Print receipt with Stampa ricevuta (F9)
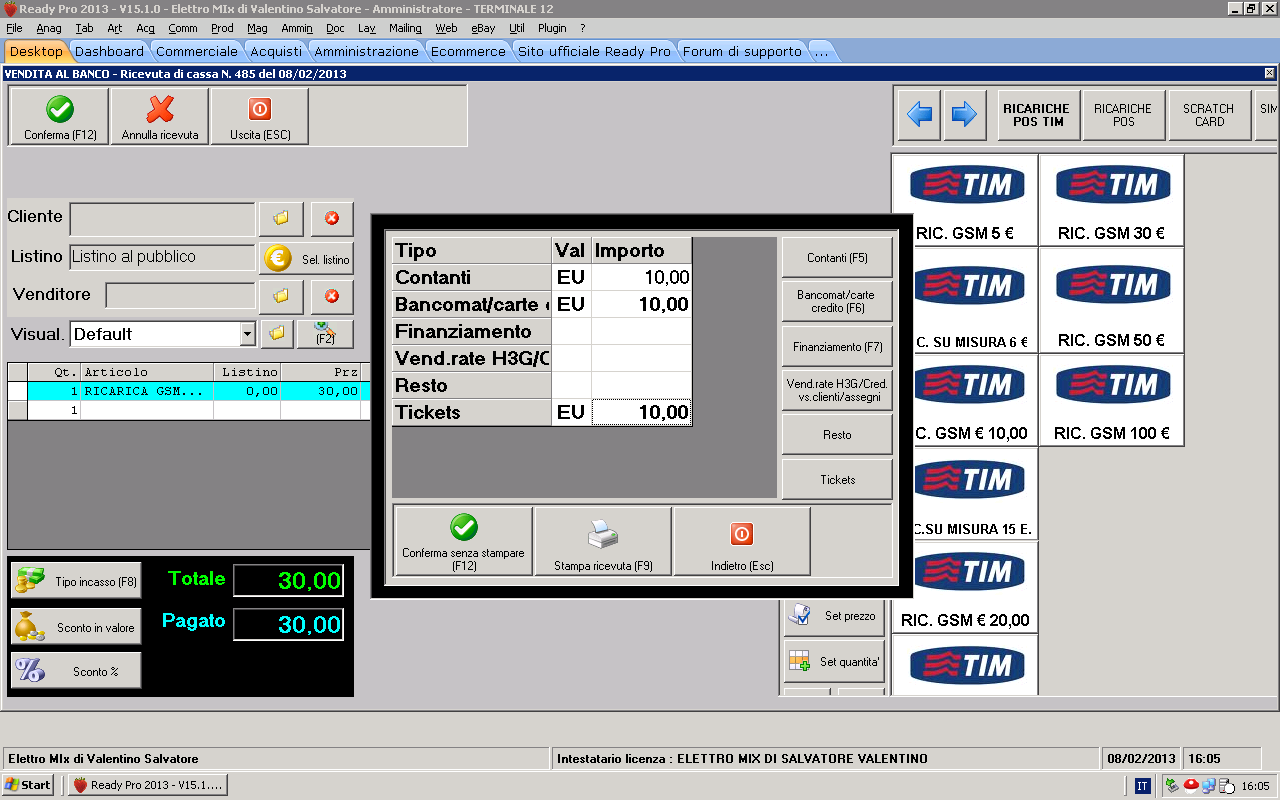This screenshot has width=1280, height=800. point(603,541)
